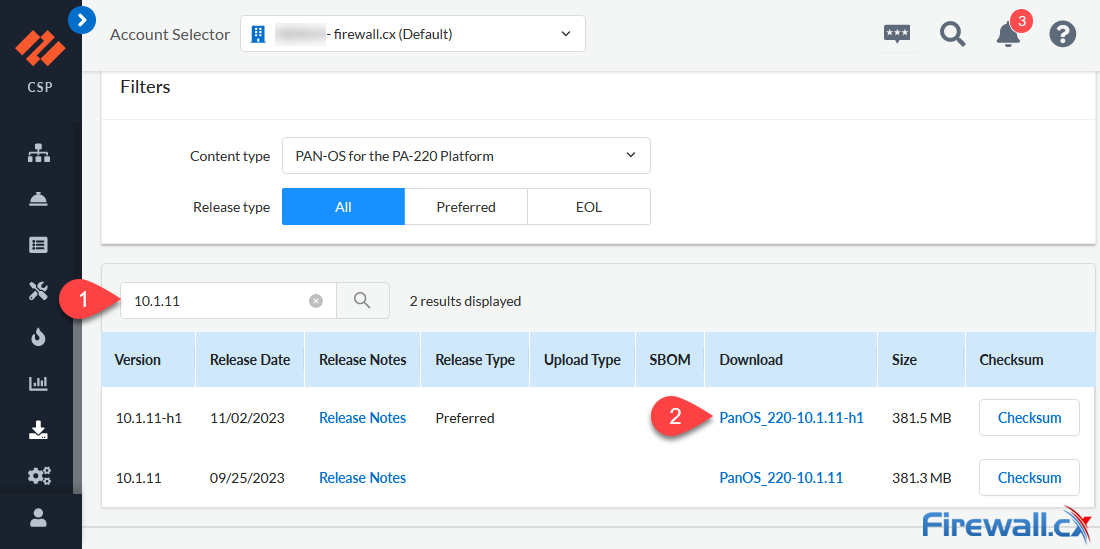The image size is (1100, 549).
Task: Click the header search magnifier icon
Action: coord(953,34)
